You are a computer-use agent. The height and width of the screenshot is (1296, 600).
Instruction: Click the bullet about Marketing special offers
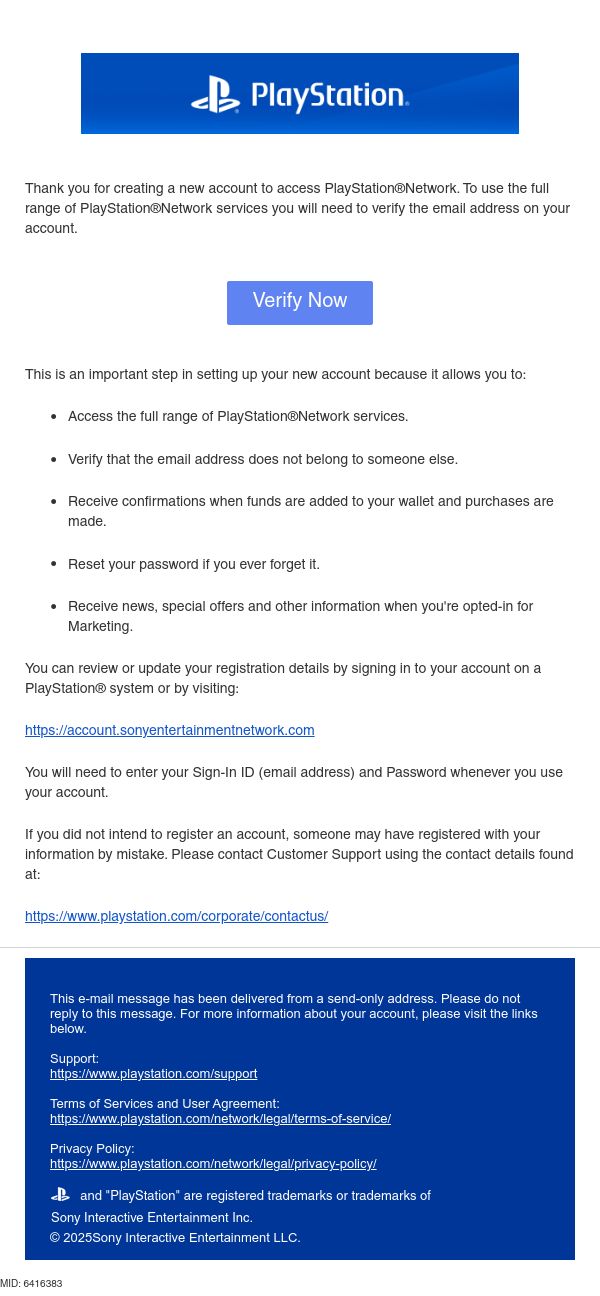pos(300,616)
